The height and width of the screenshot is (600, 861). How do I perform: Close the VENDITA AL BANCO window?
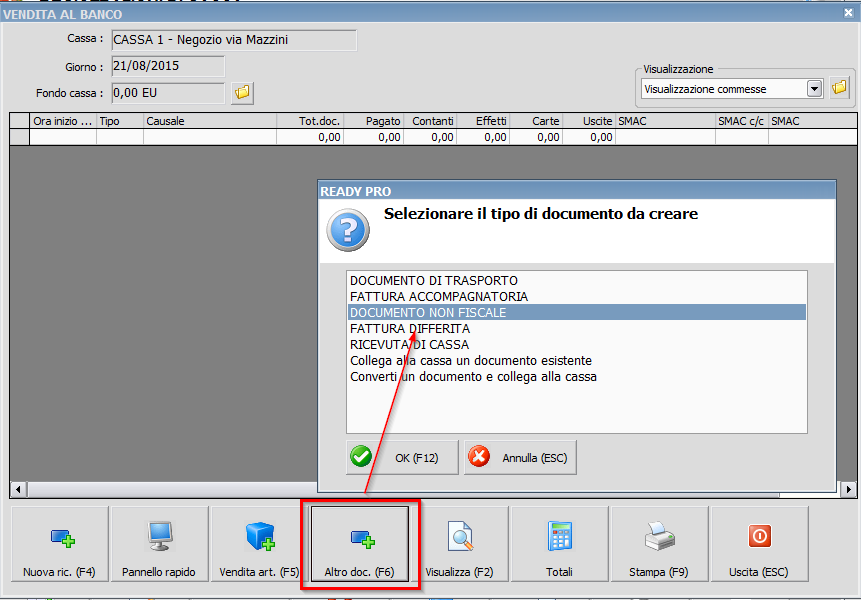(848, 12)
